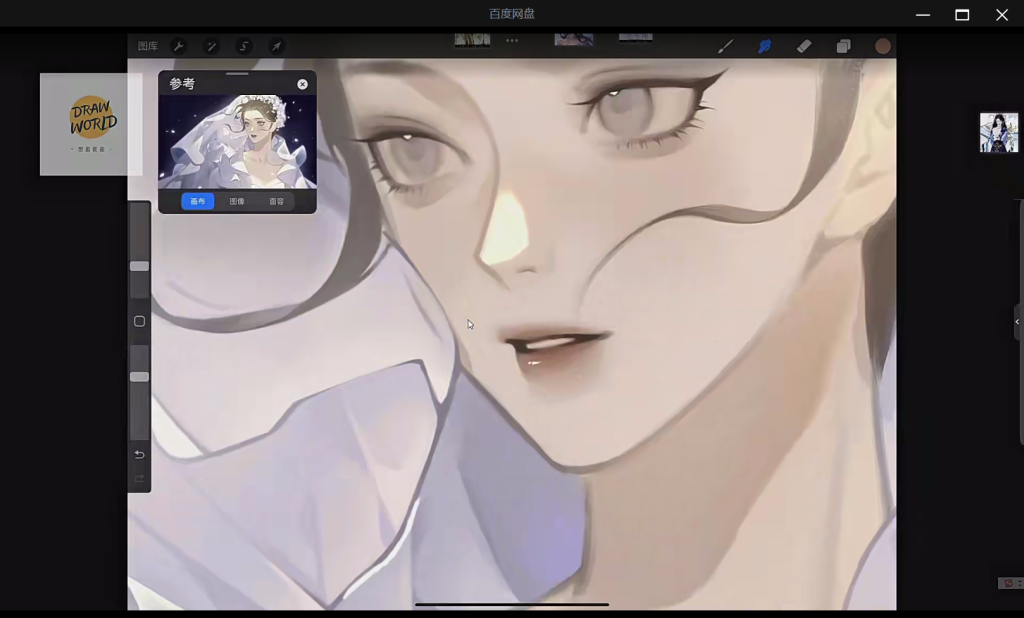Image resolution: width=1024 pixels, height=618 pixels.
Task: Select the Eraser tool
Action: (x=804, y=46)
